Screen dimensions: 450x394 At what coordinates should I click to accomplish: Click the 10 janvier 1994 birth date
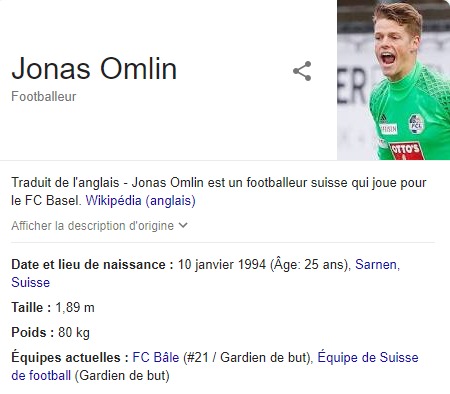click(222, 264)
